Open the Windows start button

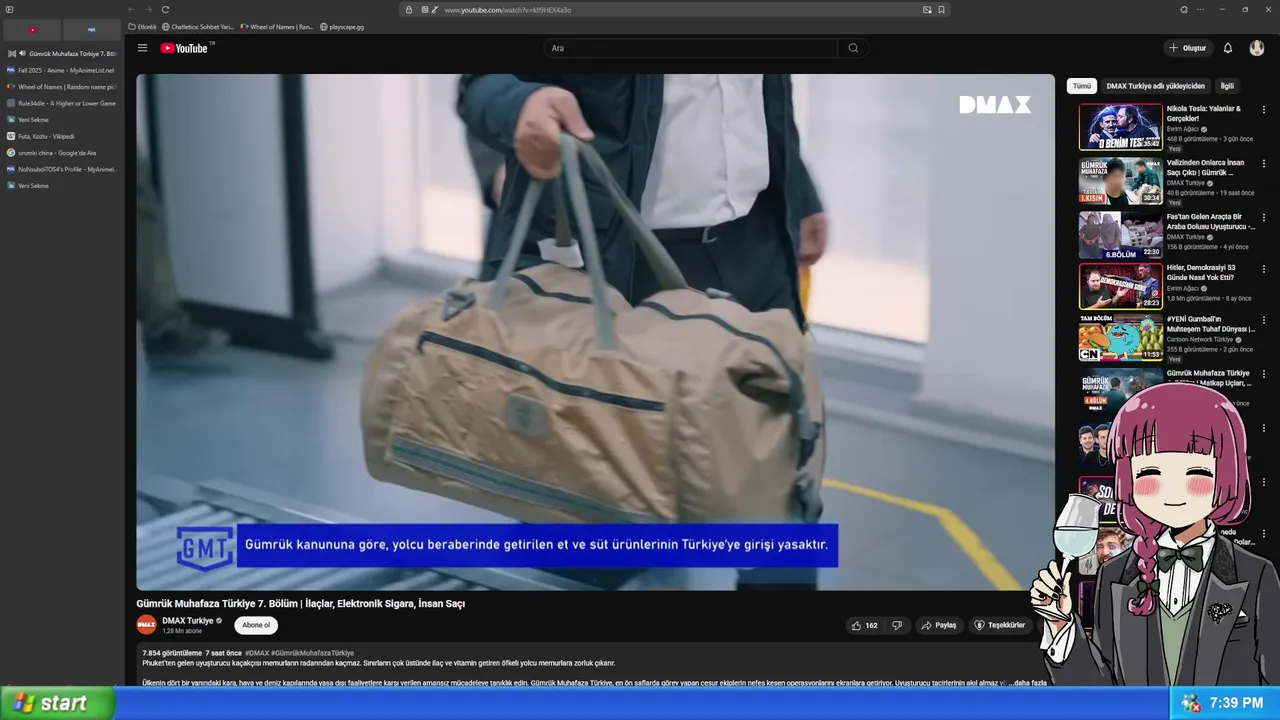point(57,703)
